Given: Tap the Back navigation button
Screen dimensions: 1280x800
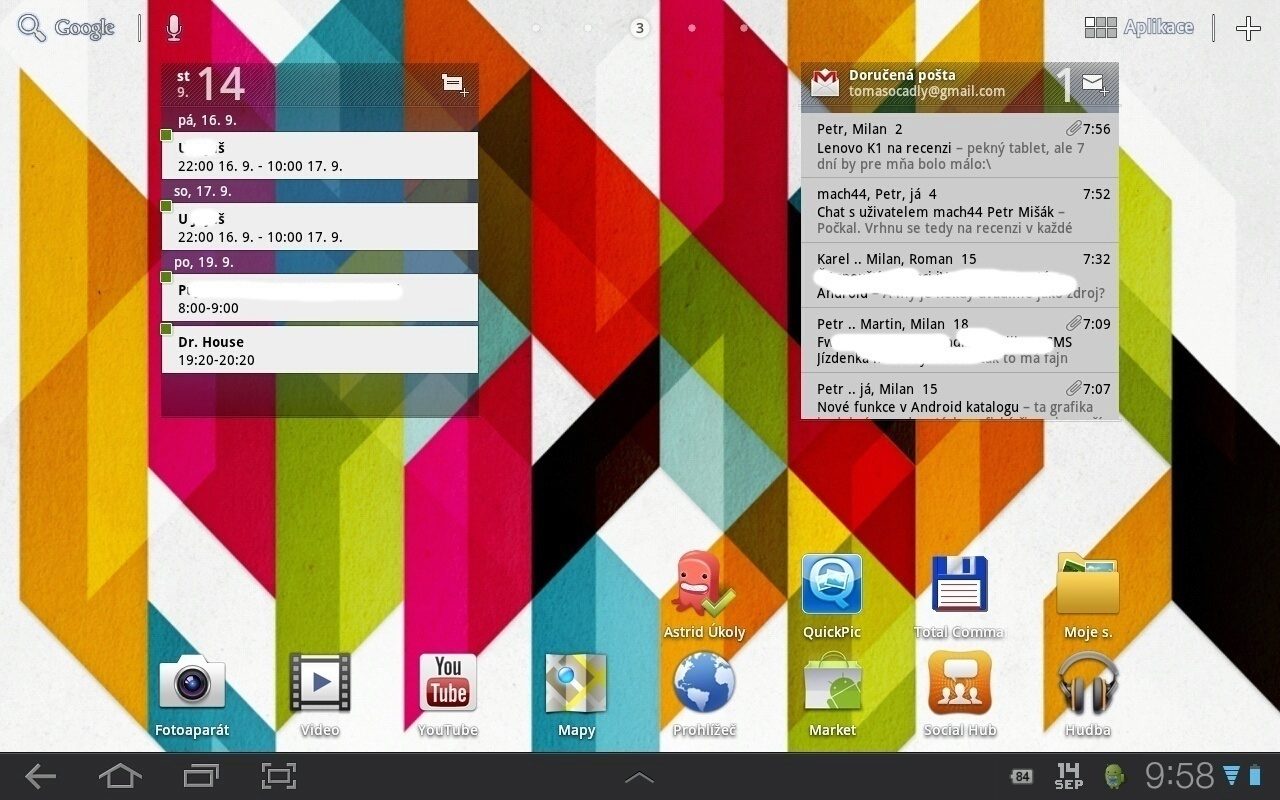Looking at the screenshot, I should pyautogui.click(x=41, y=776).
